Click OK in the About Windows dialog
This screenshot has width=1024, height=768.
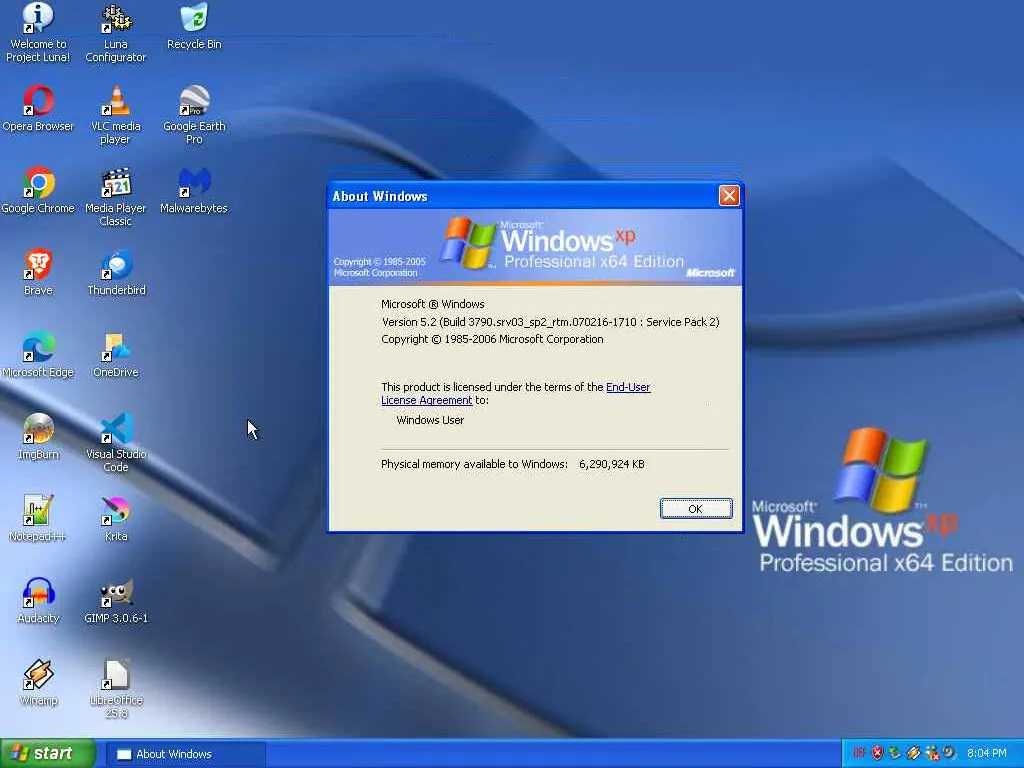[x=696, y=509]
